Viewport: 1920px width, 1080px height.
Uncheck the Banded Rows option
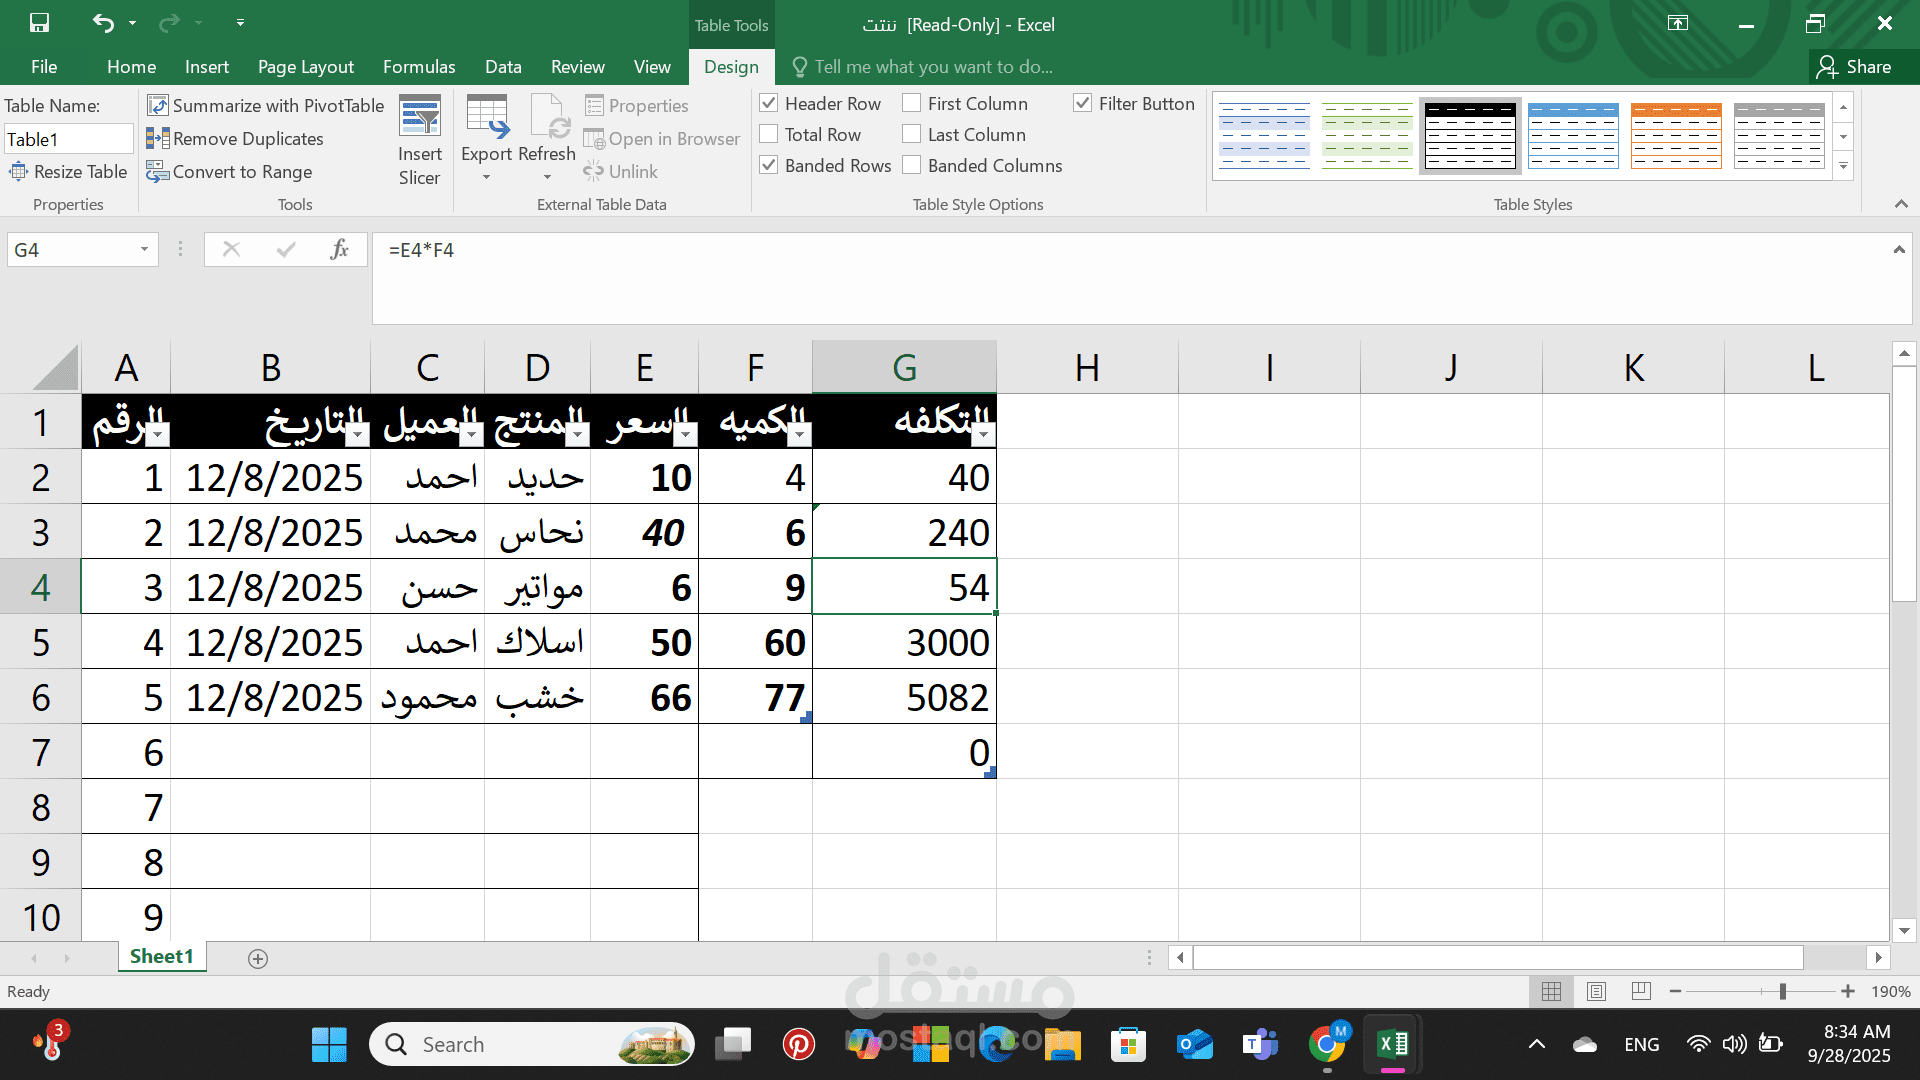point(769,165)
